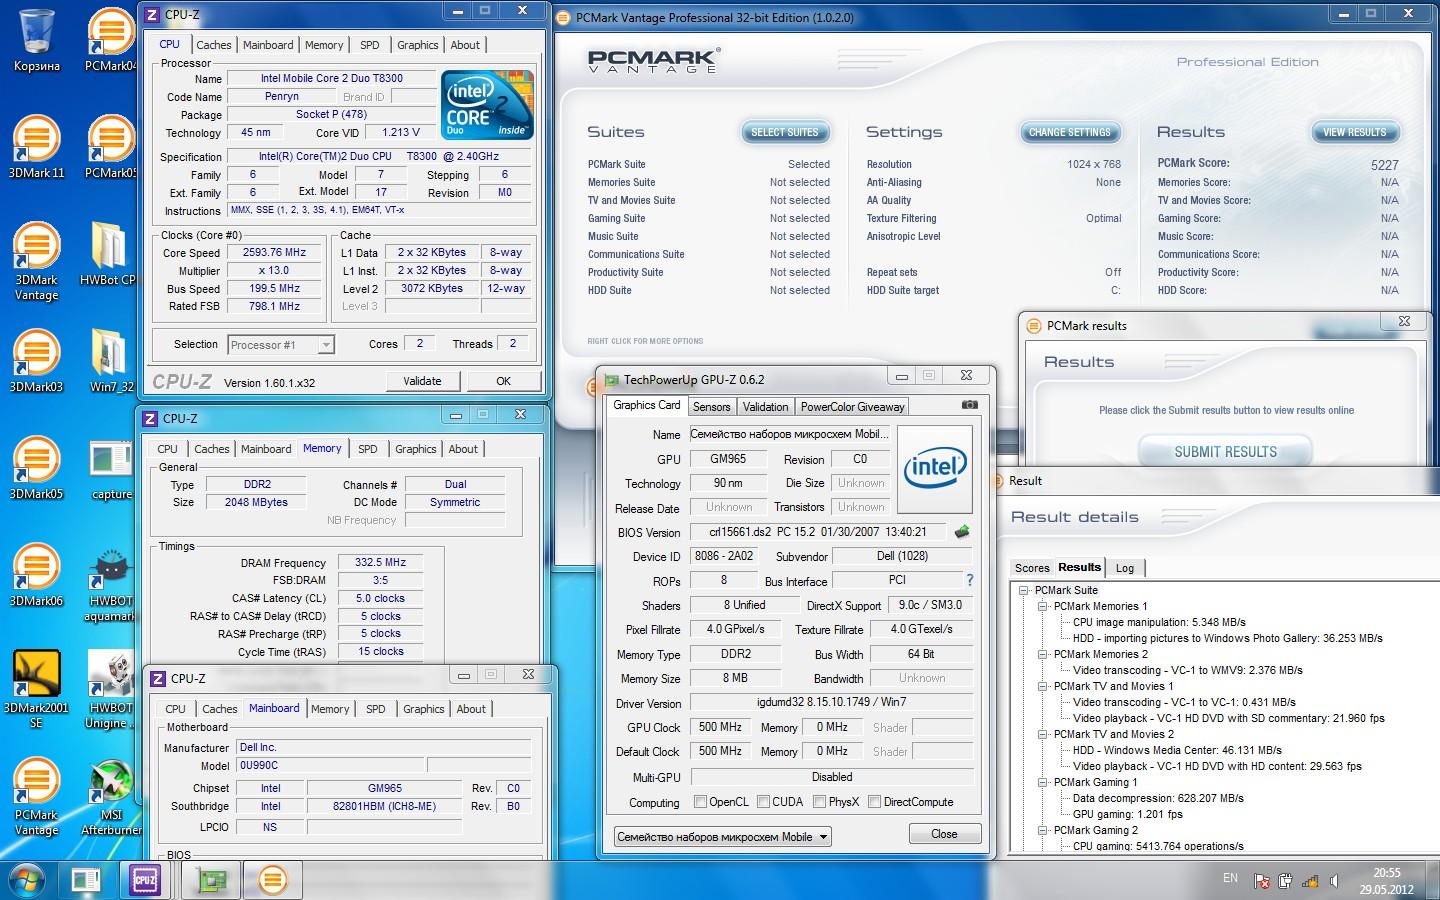Click the GPU-Z camera screenshot icon
Image resolution: width=1440 pixels, height=900 pixels.
click(x=969, y=405)
